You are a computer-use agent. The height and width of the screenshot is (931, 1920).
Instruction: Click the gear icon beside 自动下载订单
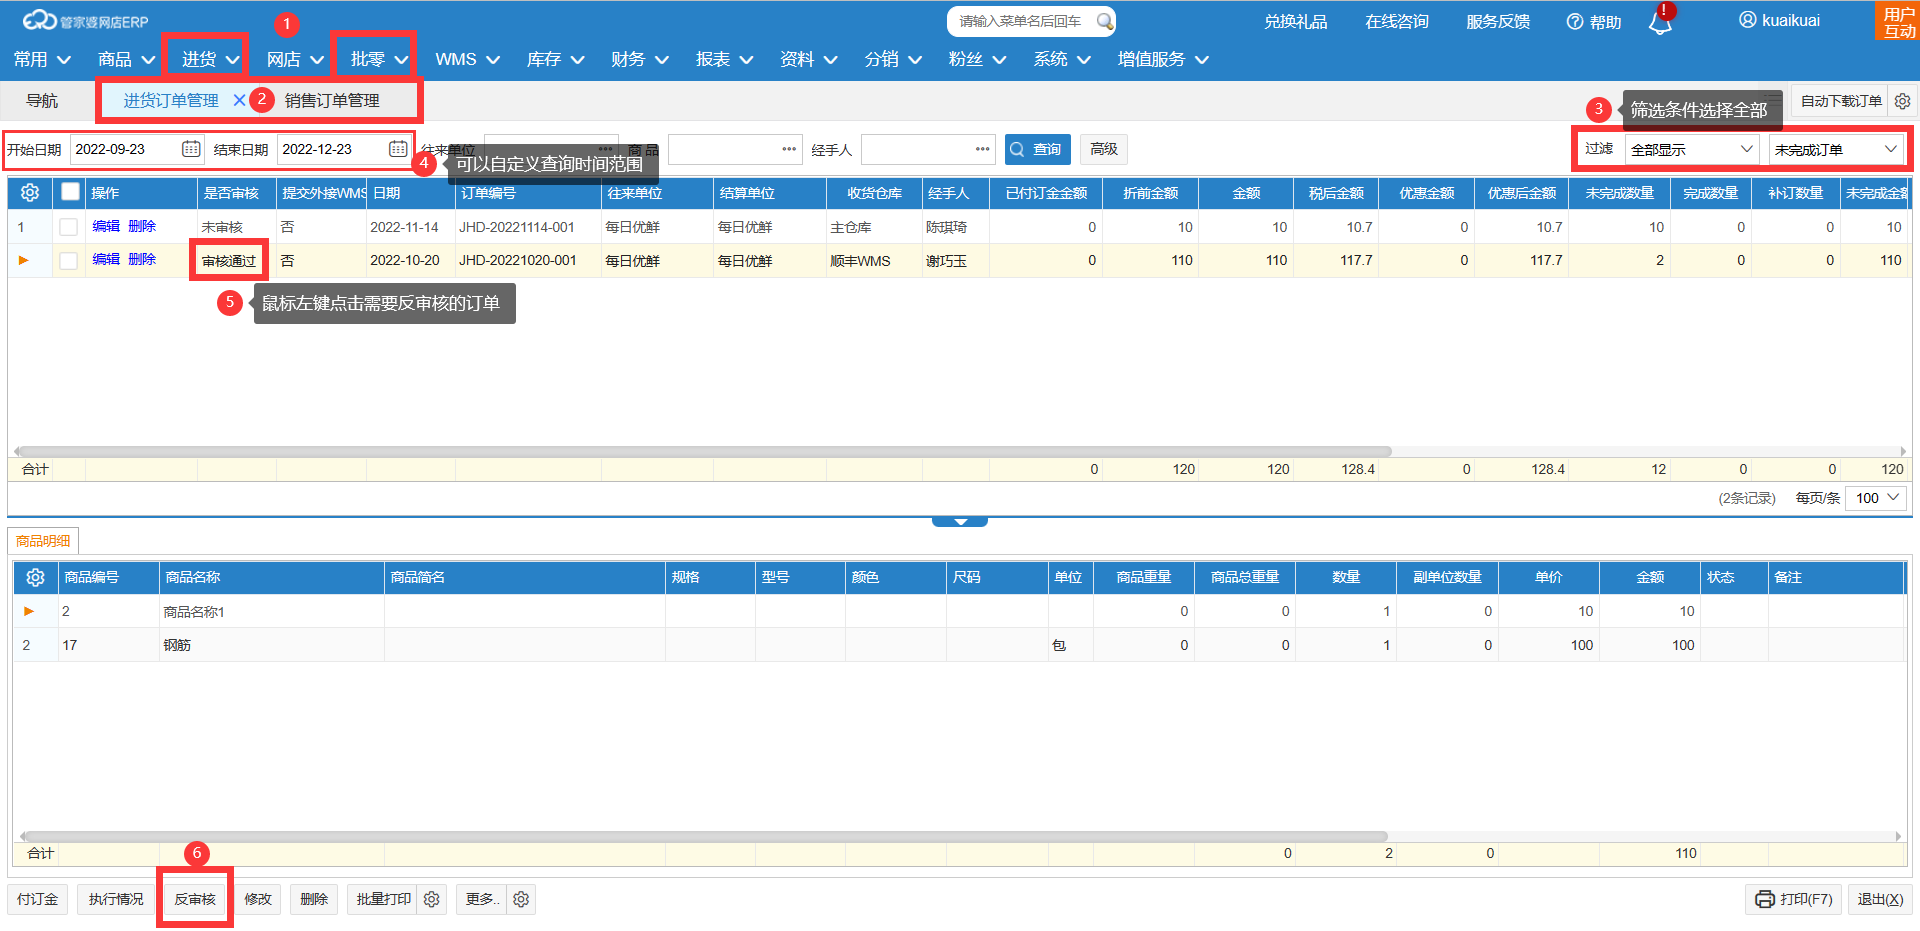[x=1902, y=101]
